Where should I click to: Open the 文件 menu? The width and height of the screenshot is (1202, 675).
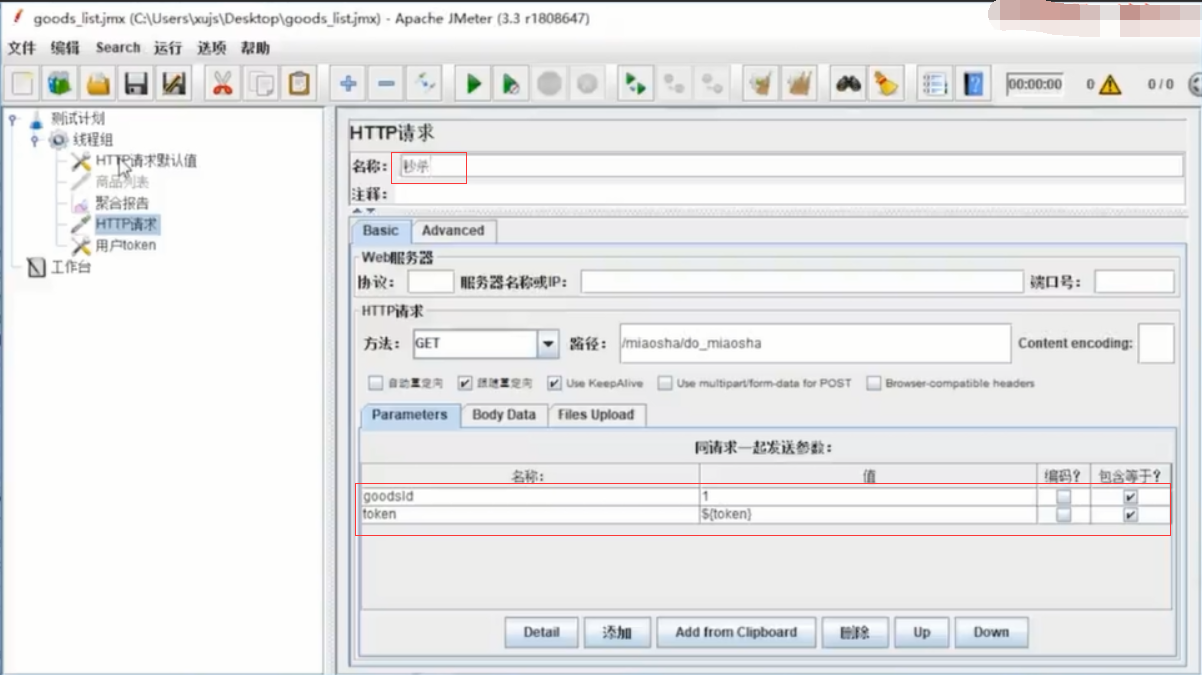pyautogui.click(x=22, y=47)
